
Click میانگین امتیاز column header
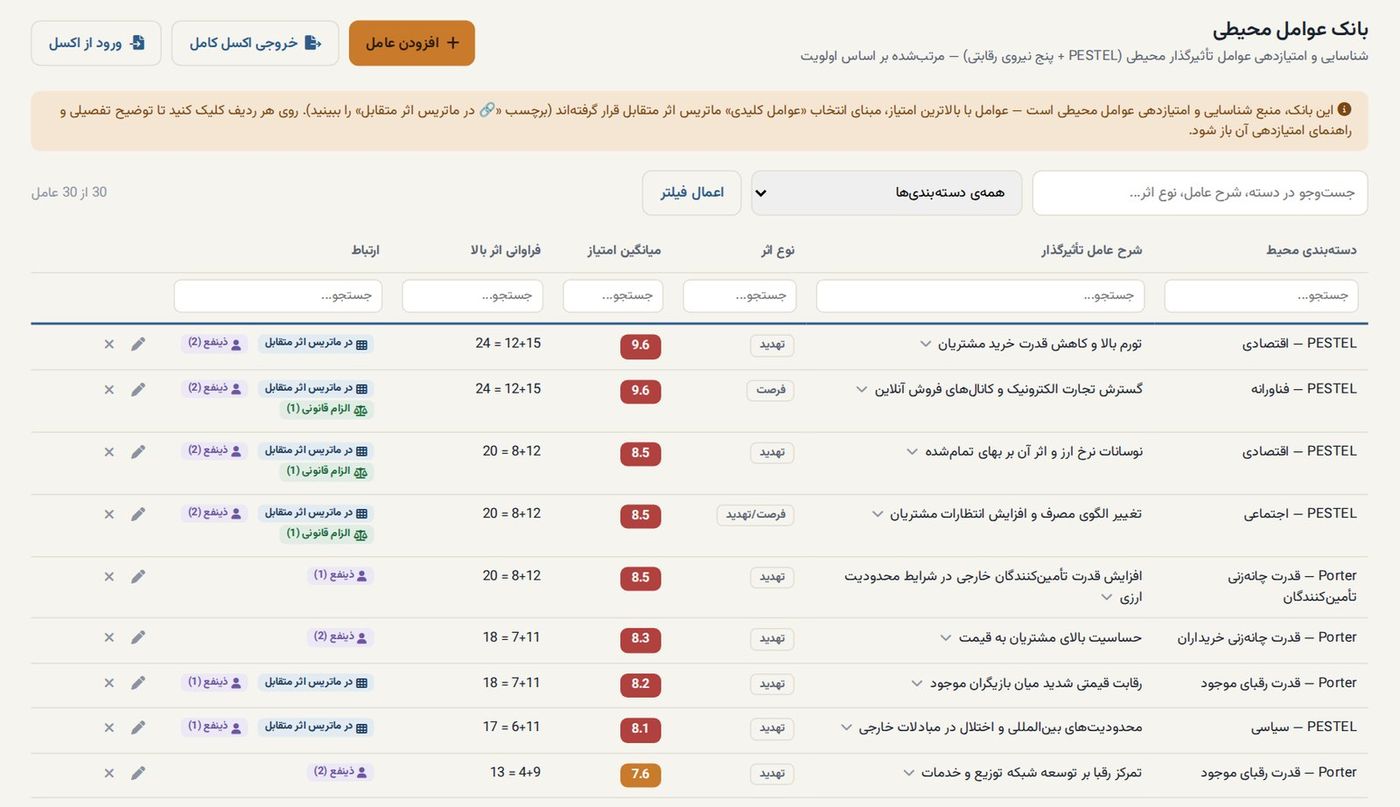624,250
